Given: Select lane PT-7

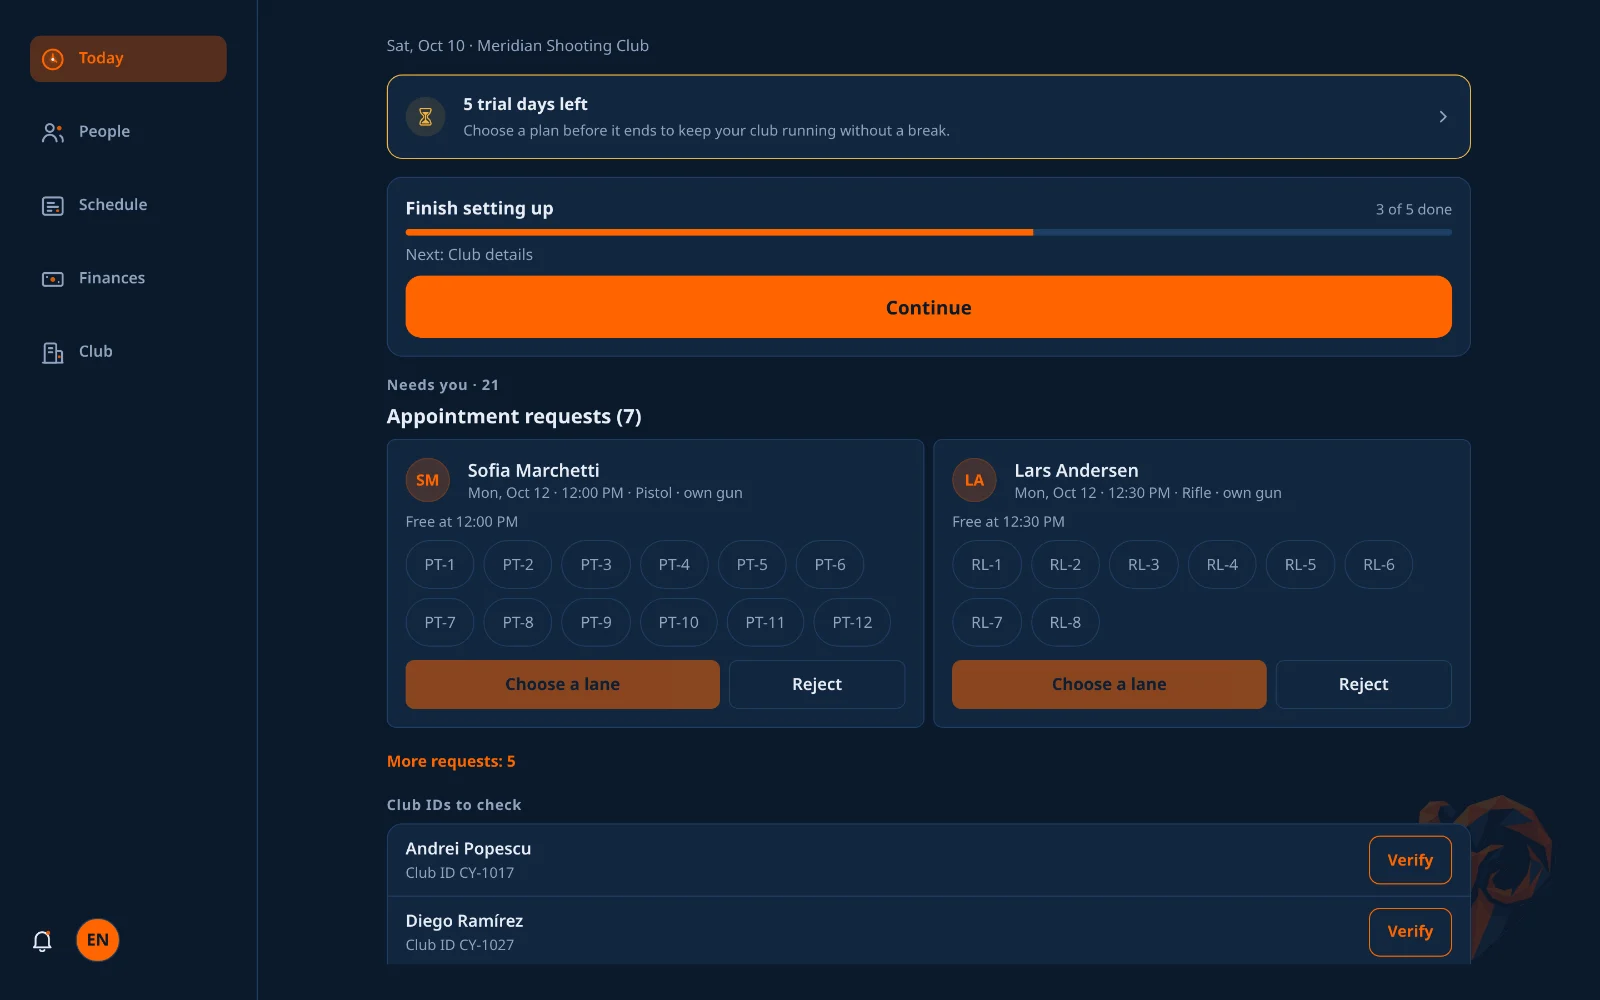Looking at the screenshot, I should coord(440,623).
